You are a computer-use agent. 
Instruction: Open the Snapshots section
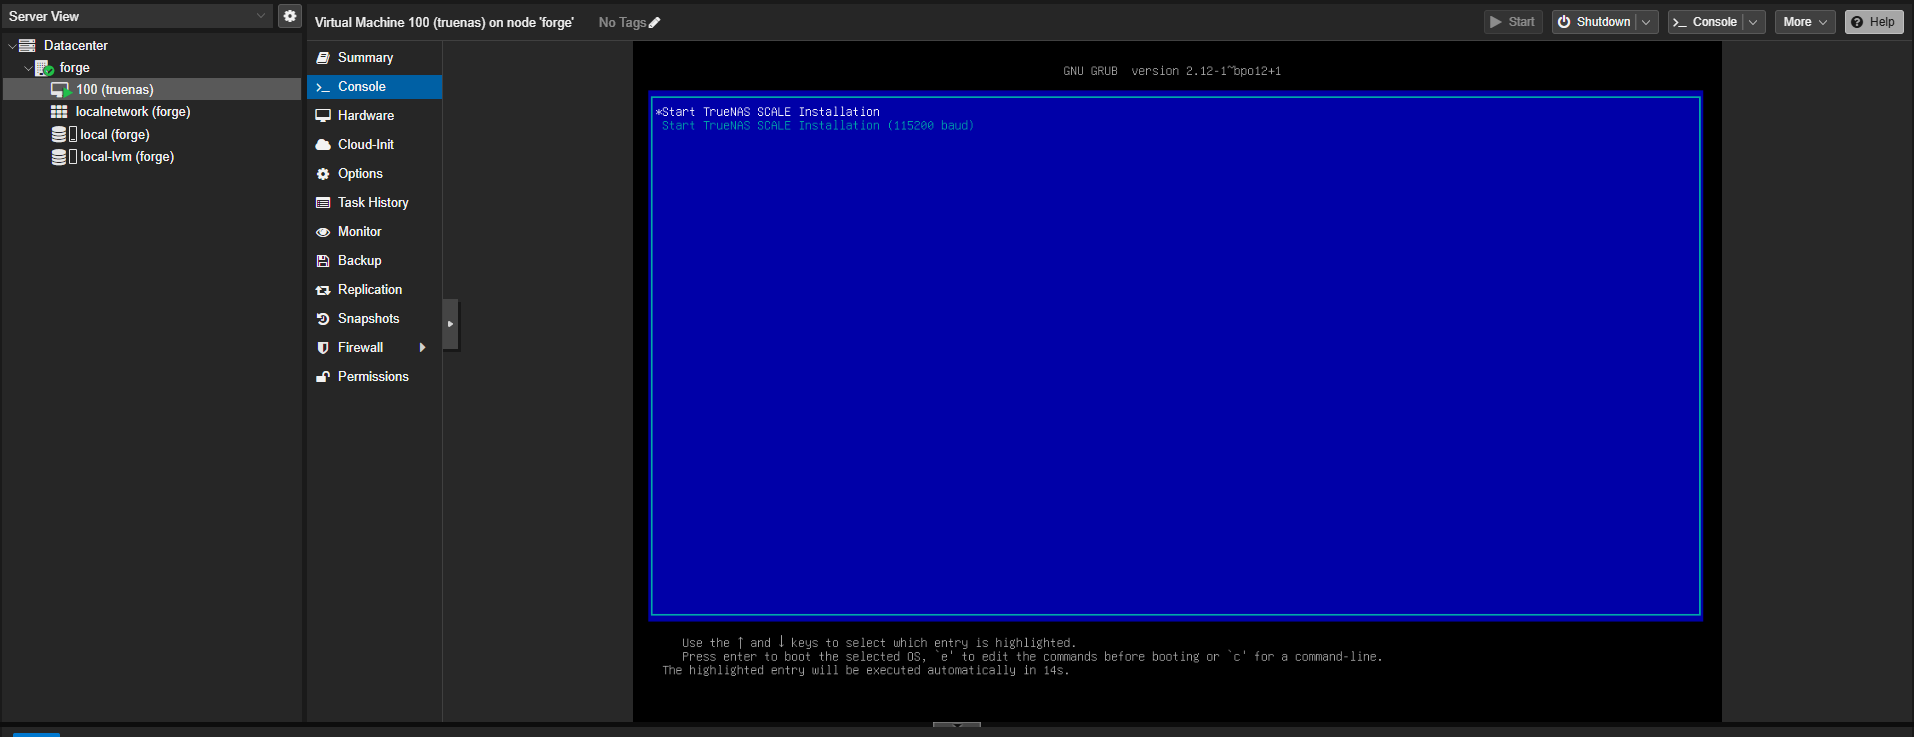point(368,319)
